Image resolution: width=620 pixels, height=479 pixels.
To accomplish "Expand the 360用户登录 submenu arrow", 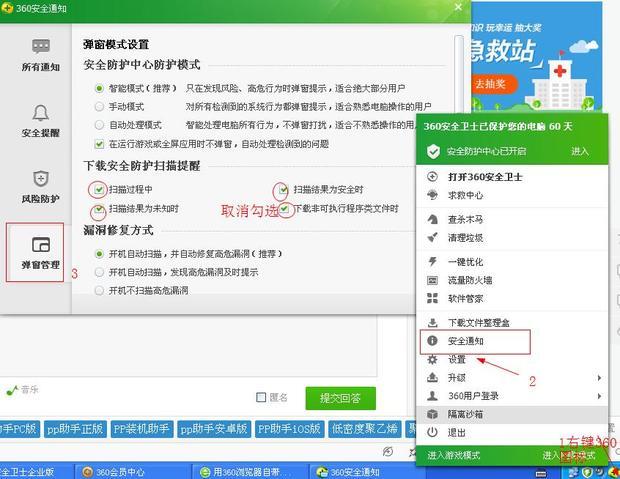I will pyautogui.click(x=599, y=396).
